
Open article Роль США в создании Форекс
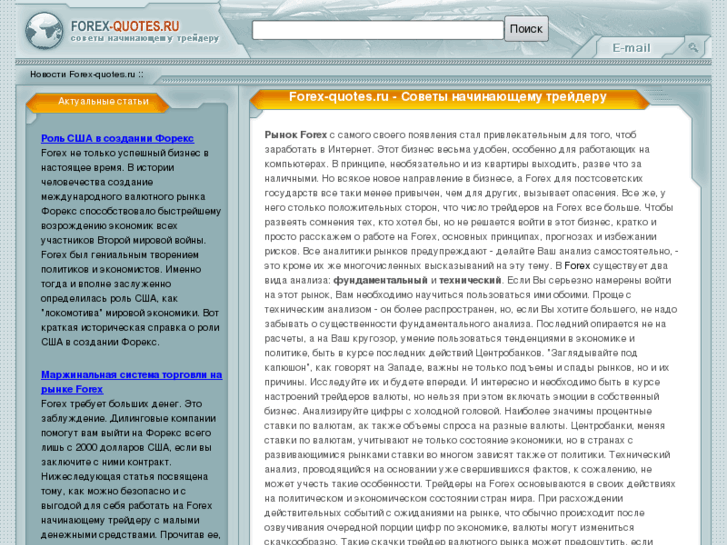click(x=117, y=138)
